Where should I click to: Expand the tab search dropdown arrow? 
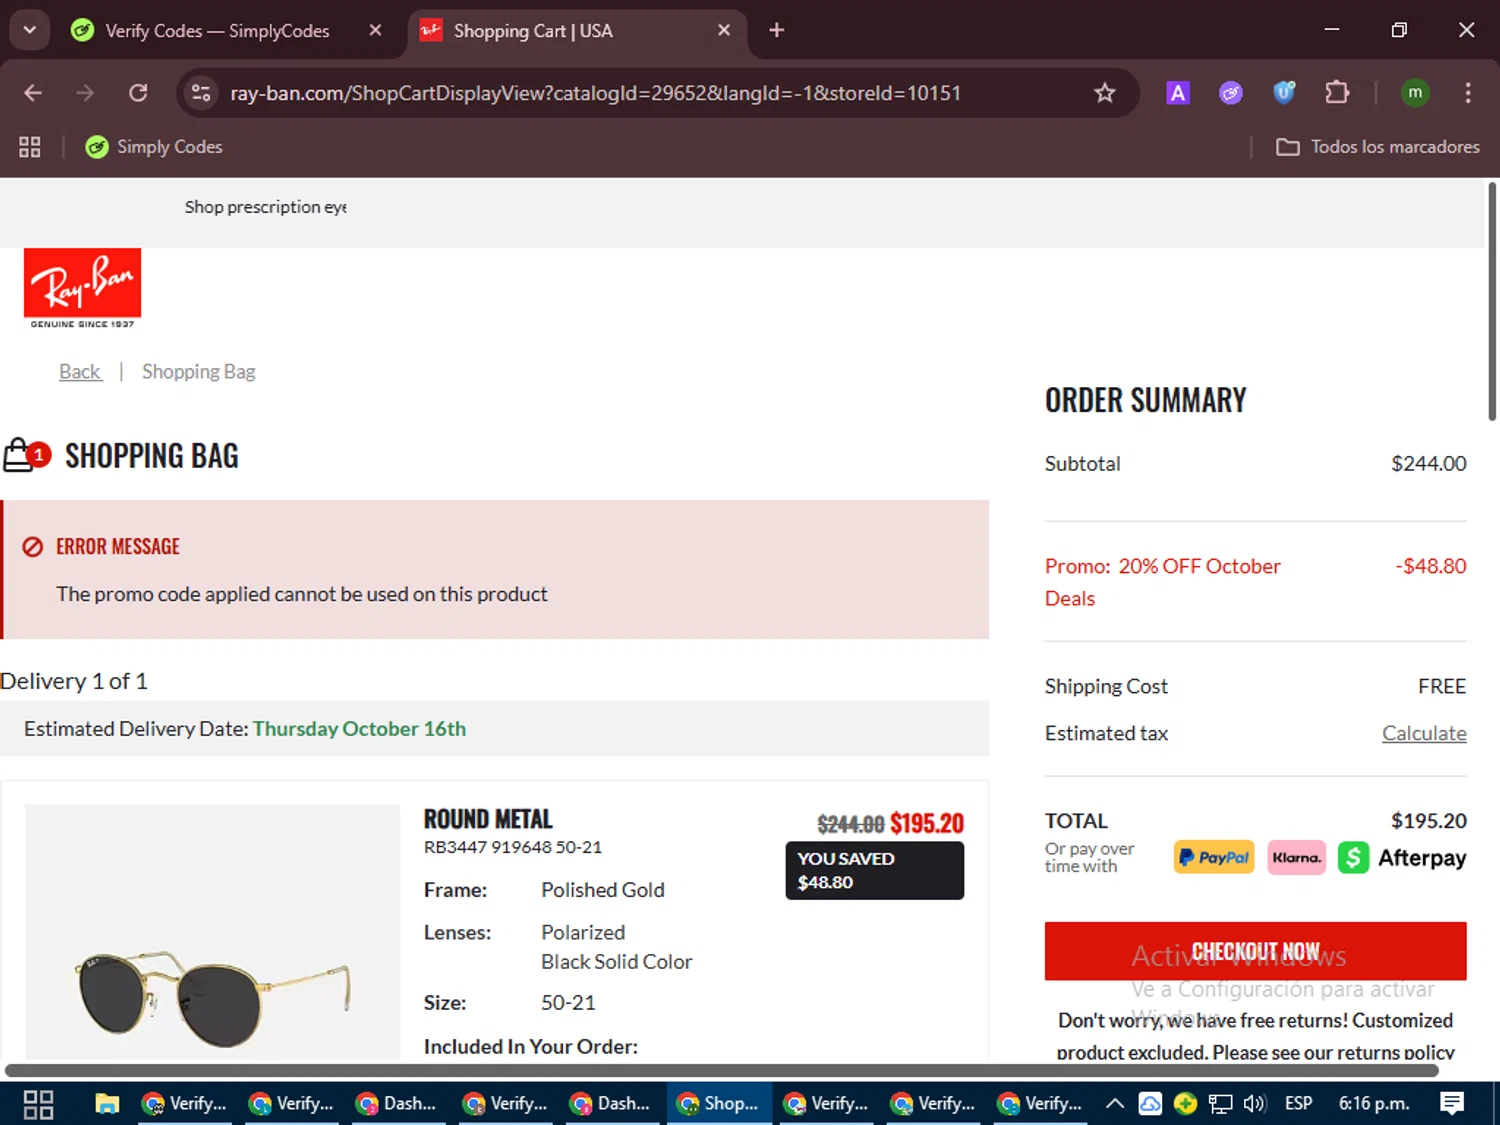[30, 30]
